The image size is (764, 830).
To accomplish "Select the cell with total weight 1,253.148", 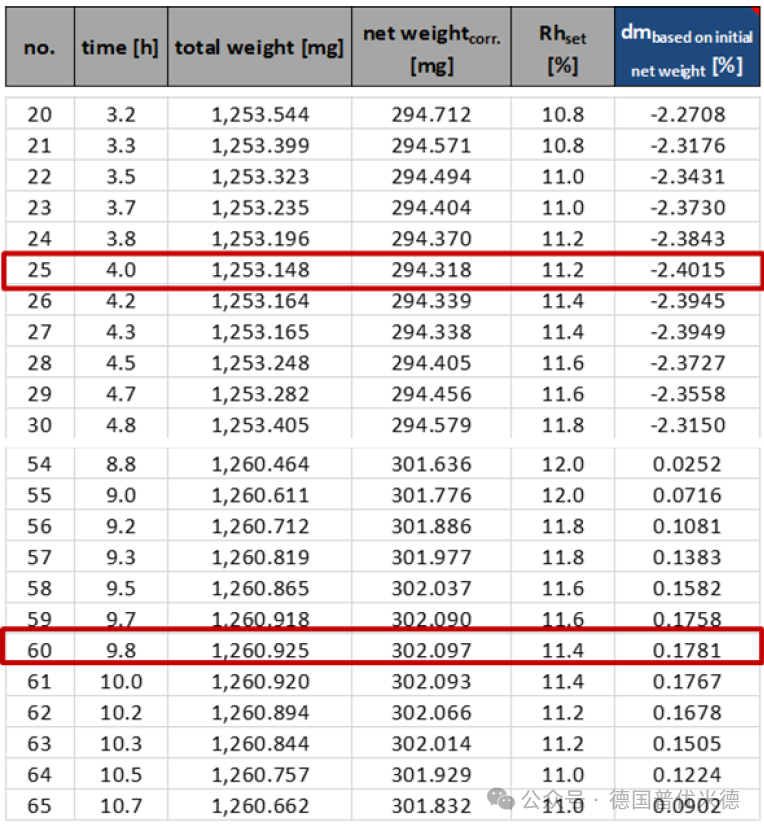I will pyautogui.click(x=259, y=270).
